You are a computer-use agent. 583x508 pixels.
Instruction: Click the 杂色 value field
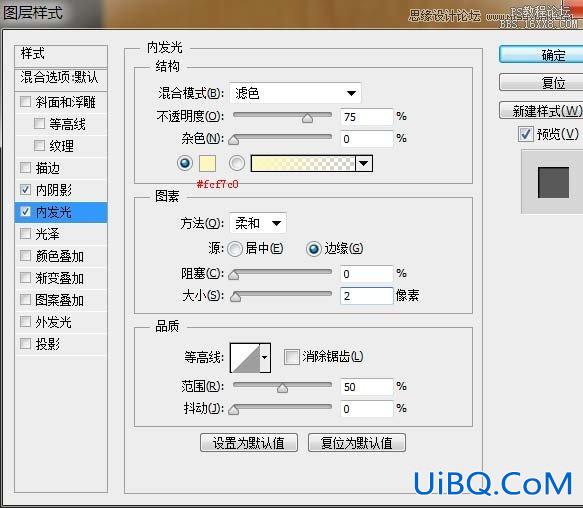(x=367, y=139)
